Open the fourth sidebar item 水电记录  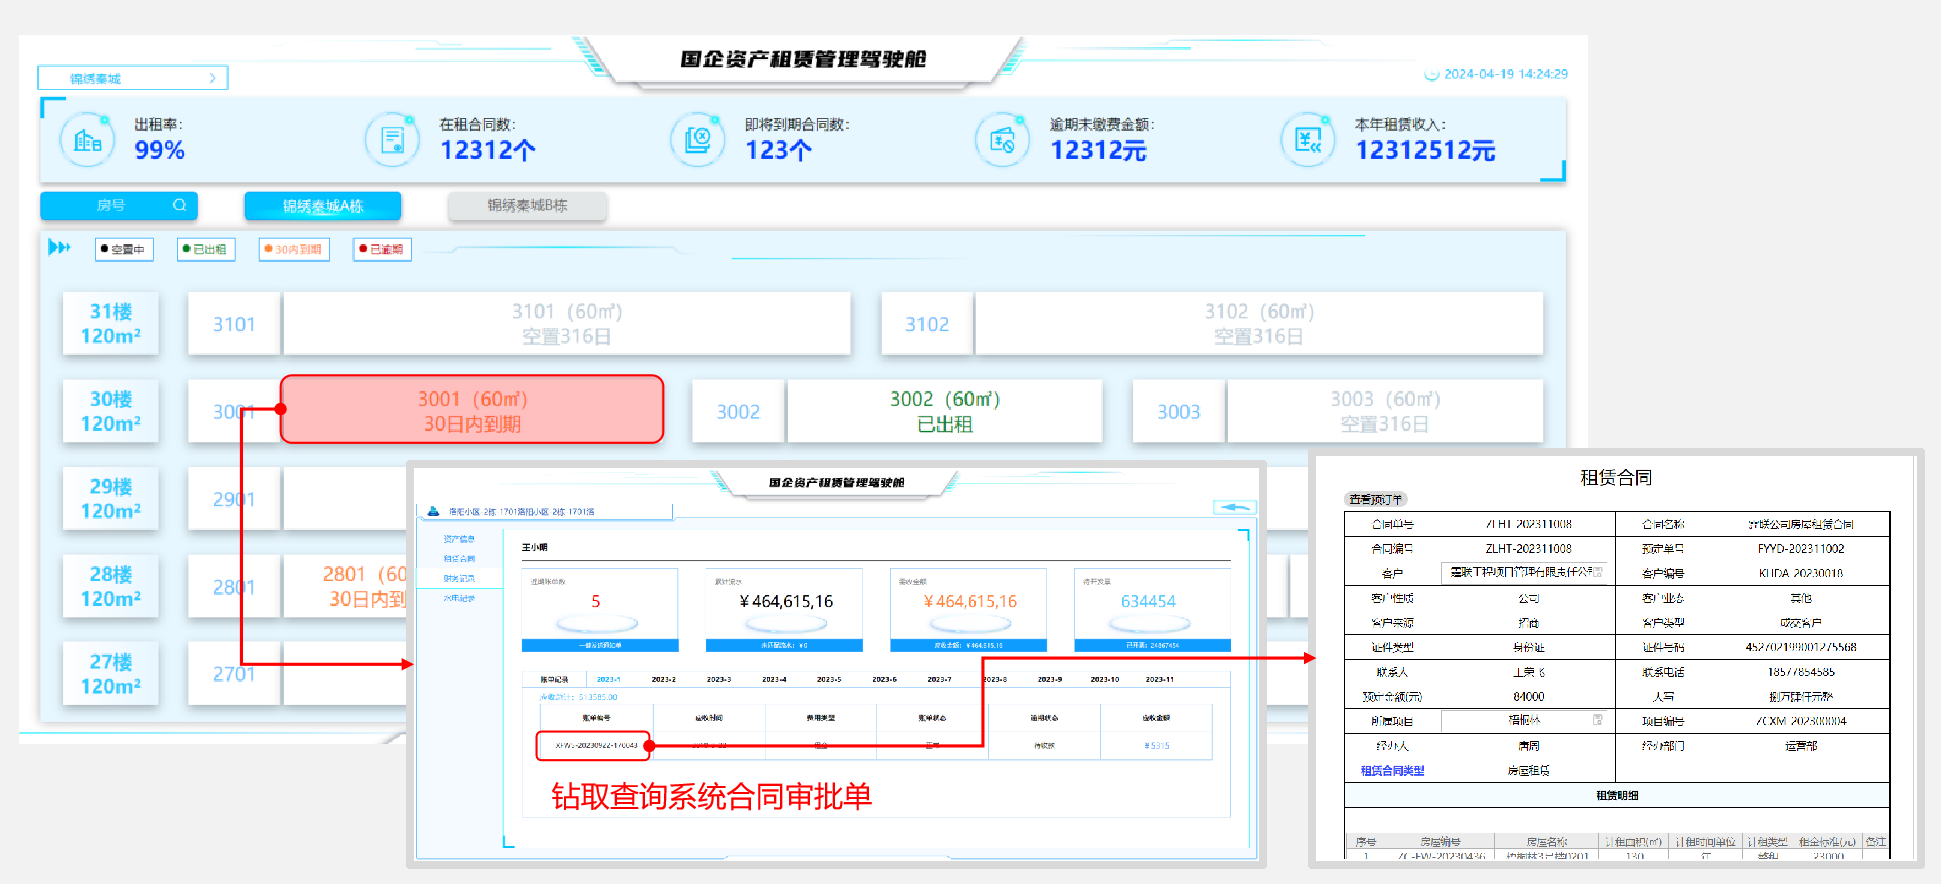coord(459,598)
